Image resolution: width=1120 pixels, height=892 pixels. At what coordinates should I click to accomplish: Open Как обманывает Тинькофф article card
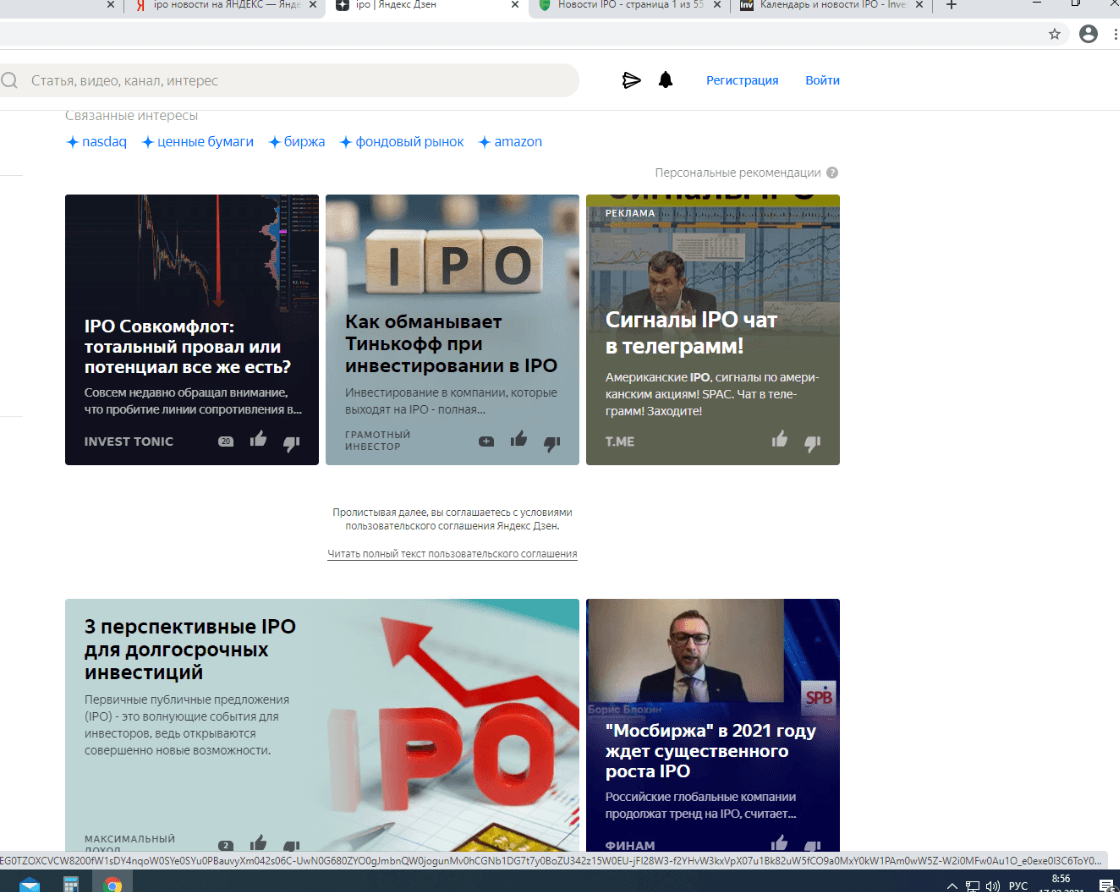click(x=452, y=329)
